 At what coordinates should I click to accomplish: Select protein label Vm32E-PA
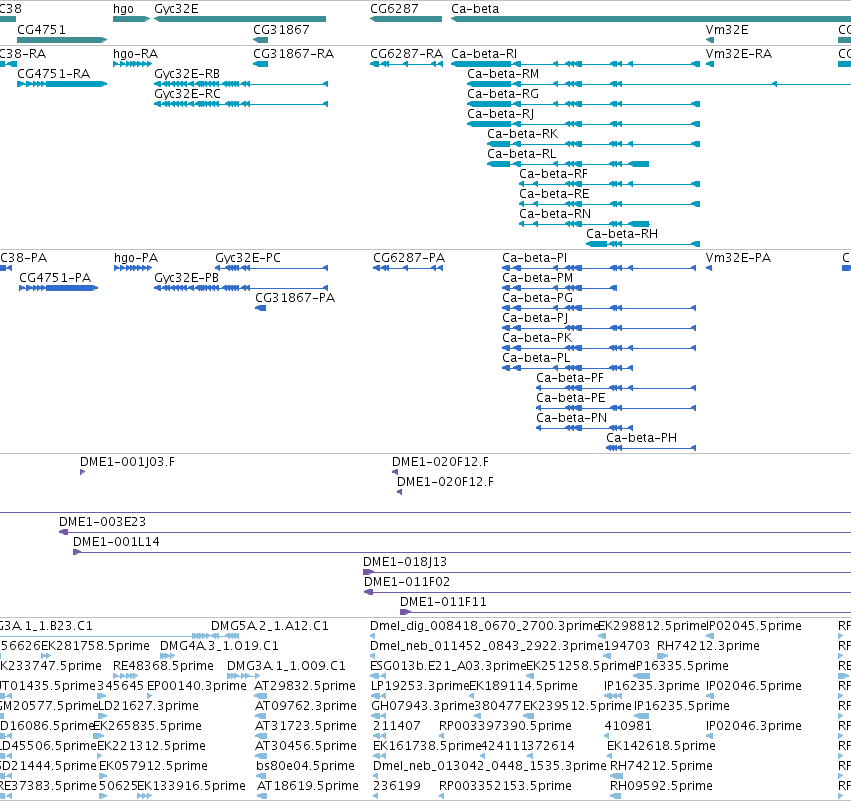(x=738, y=258)
